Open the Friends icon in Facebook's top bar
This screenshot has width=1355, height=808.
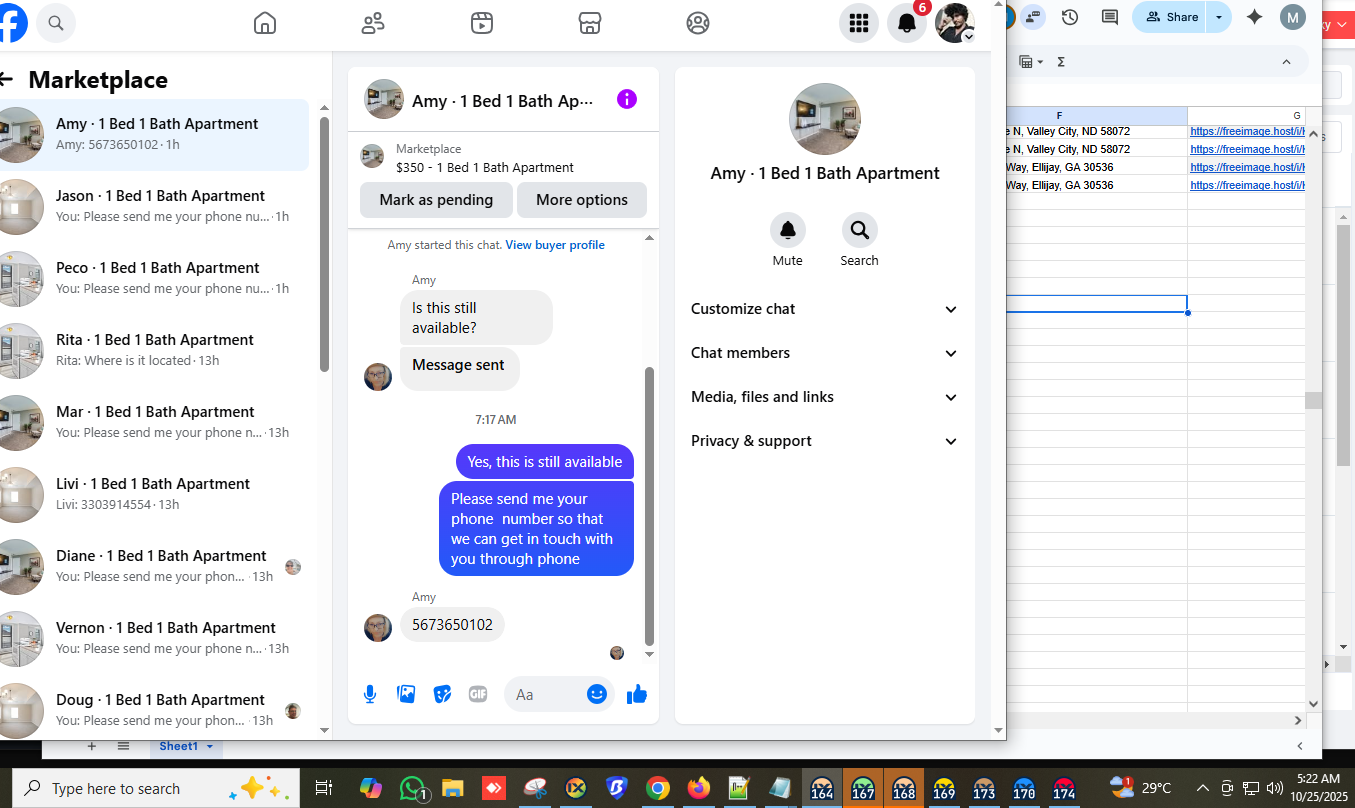coord(373,23)
